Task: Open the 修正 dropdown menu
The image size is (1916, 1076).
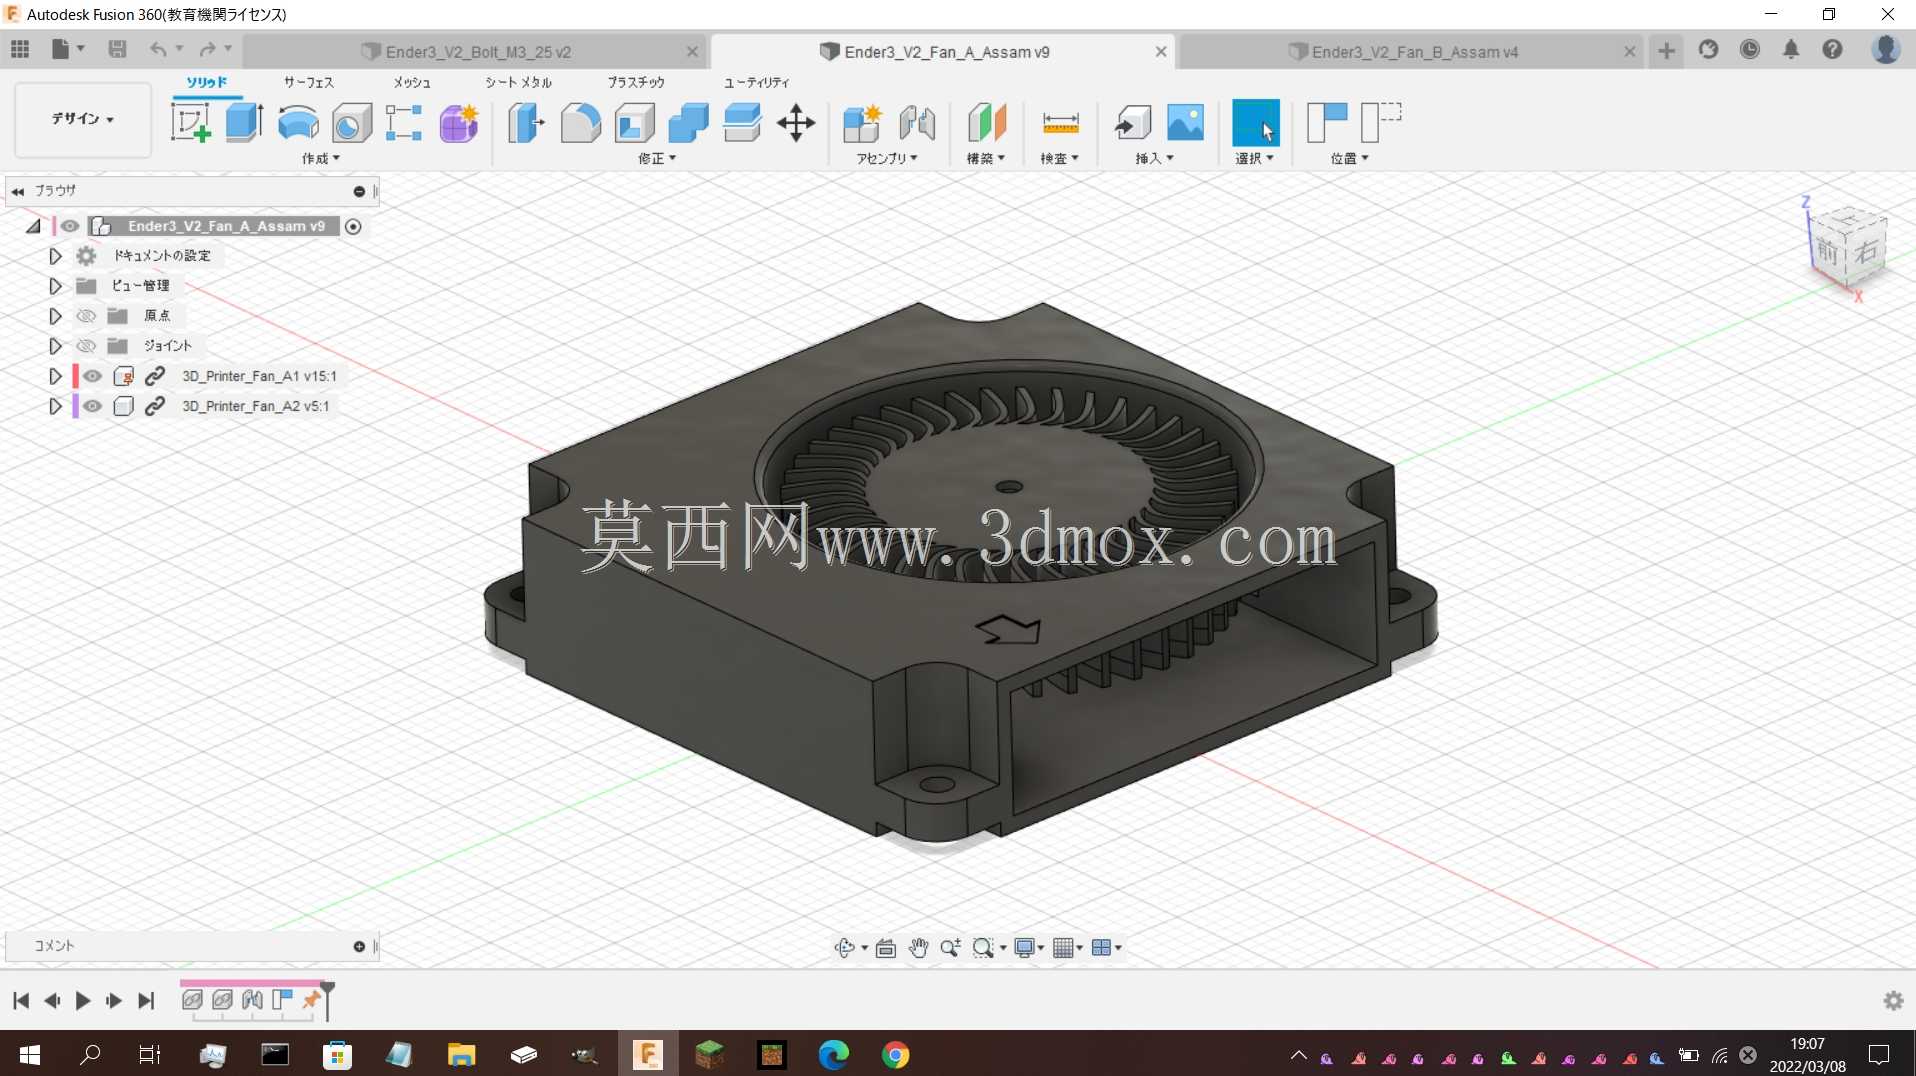Action: click(x=657, y=159)
